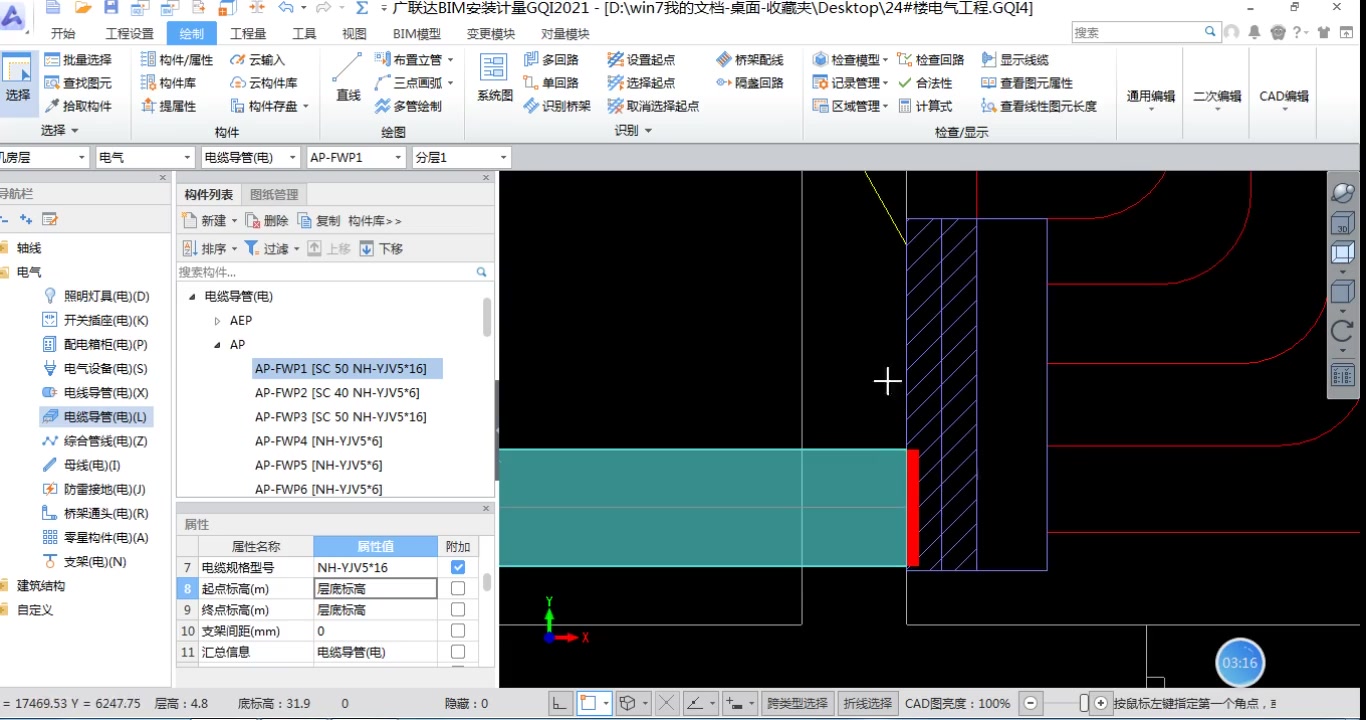
Task: Click inside the 搜索构件 search field
Action: (330, 271)
